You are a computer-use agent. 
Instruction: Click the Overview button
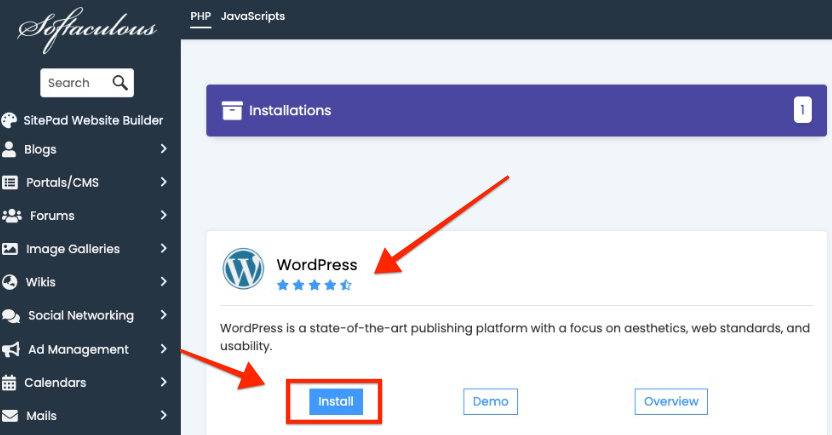click(671, 402)
